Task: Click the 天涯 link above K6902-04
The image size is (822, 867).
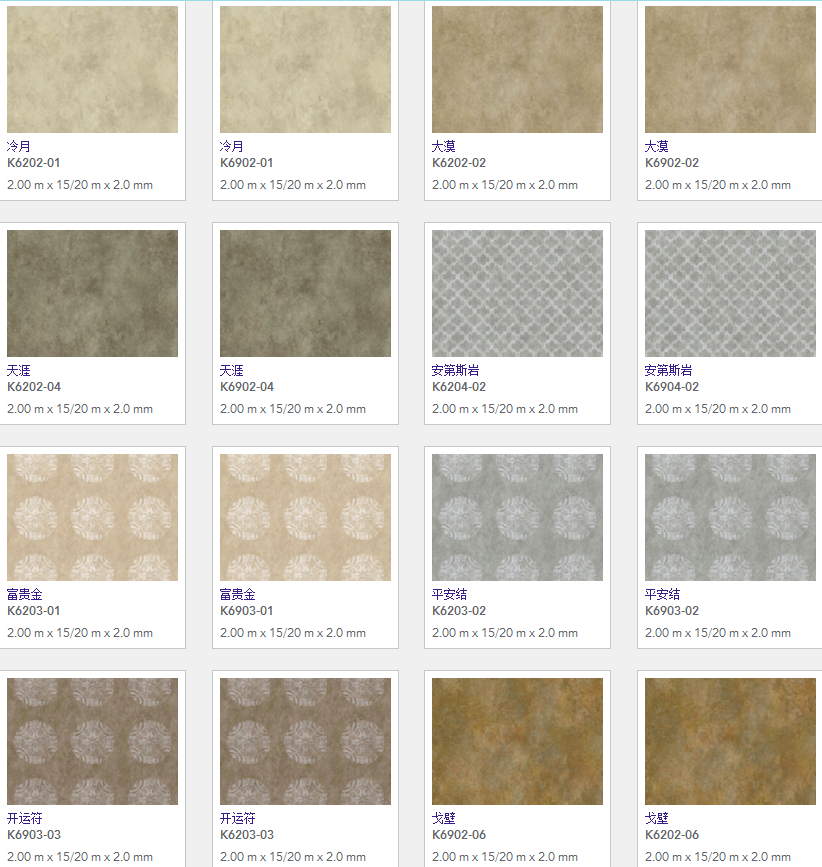Action: pyautogui.click(x=232, y=370)
